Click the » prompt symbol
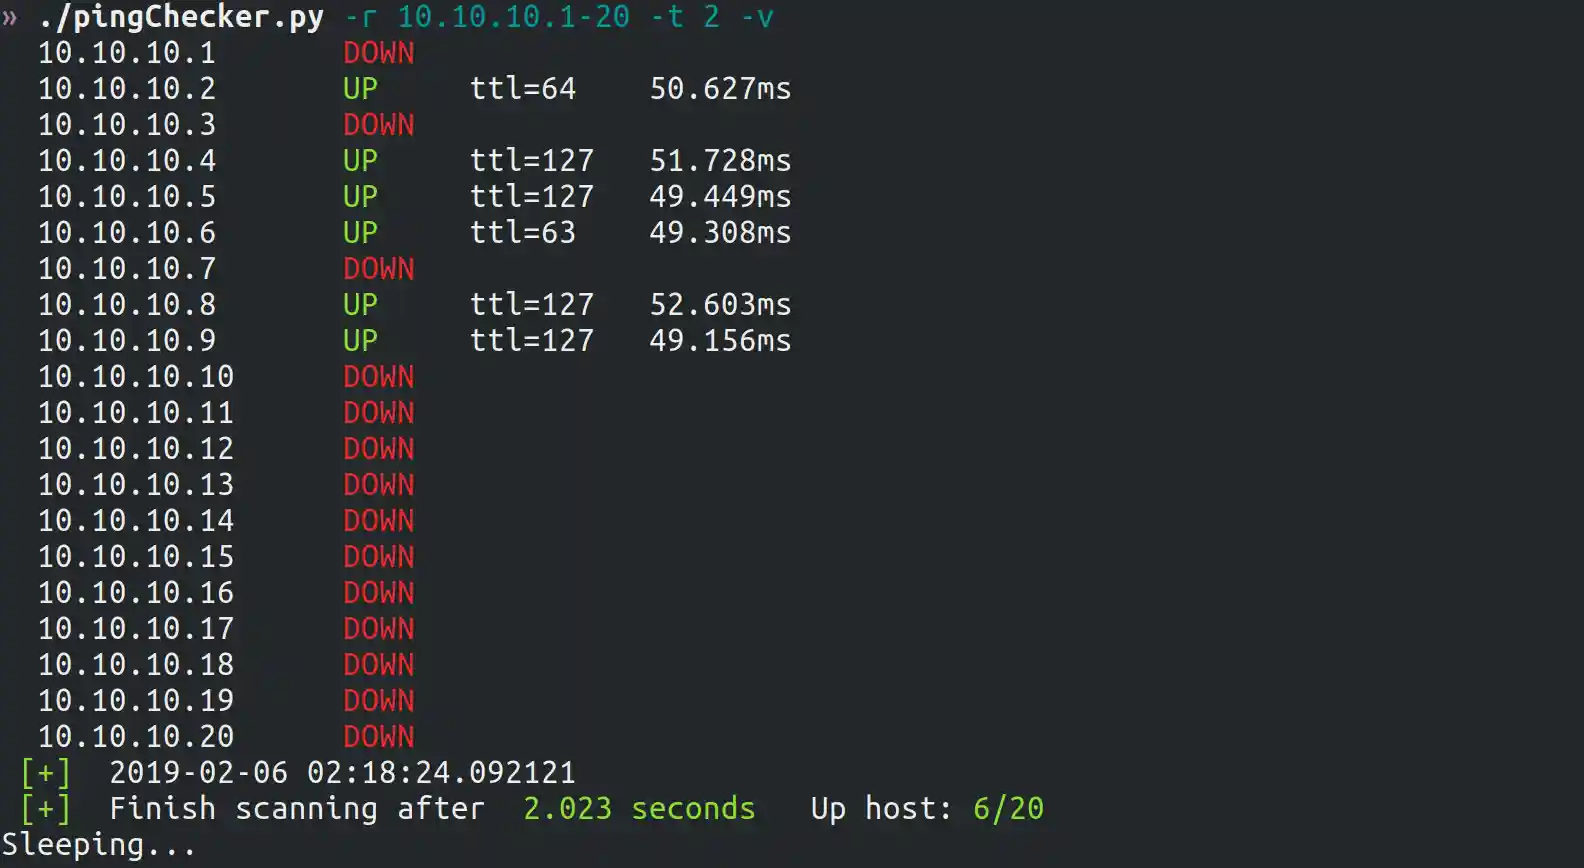Image resolution: width=1584 pixels, height=868 pixels. [x=10, y=18]
